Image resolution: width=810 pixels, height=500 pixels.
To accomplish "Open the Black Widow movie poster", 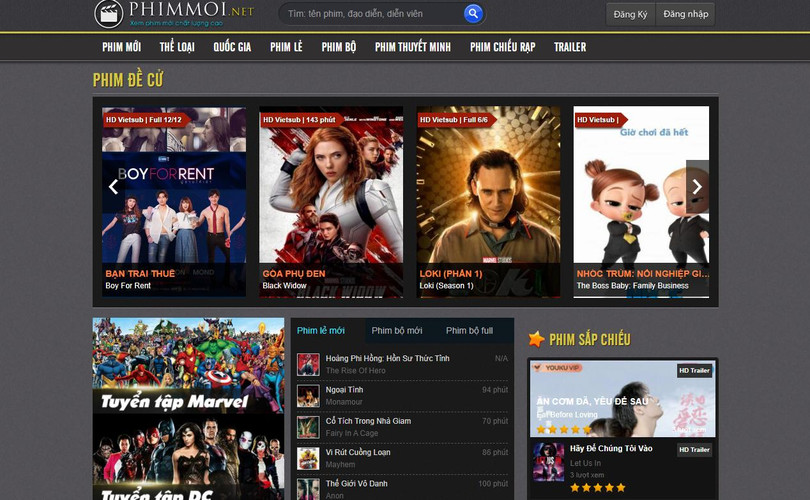I will pos(331,200).
